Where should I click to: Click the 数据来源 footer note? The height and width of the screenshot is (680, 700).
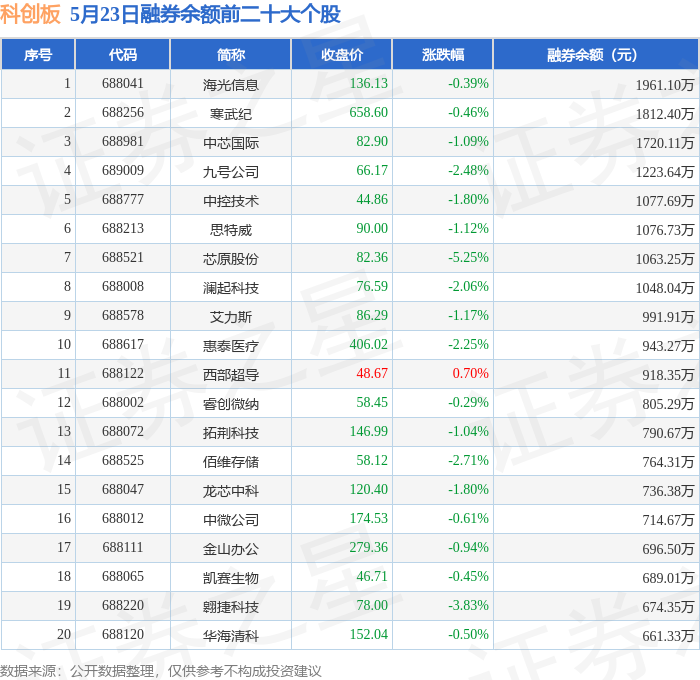coord(161,671)
